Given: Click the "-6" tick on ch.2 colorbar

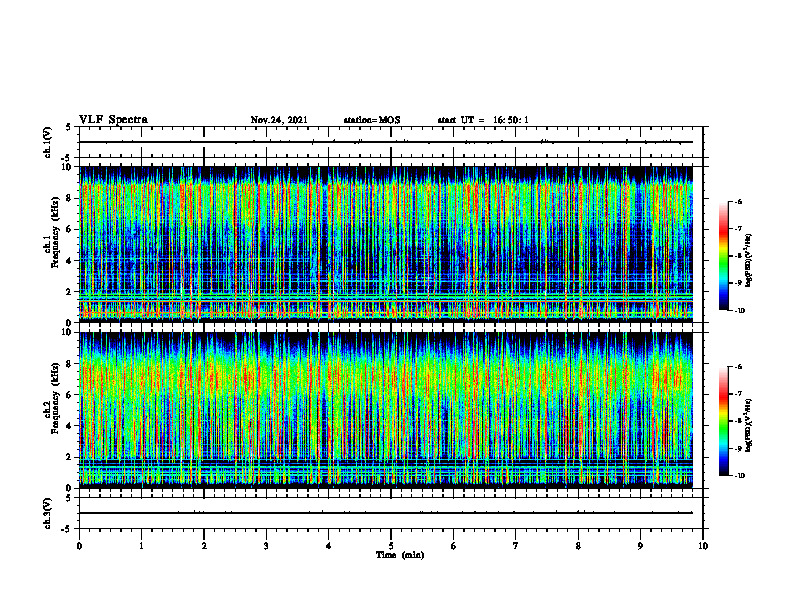Looking at the screenshot, I should (738, 367).
